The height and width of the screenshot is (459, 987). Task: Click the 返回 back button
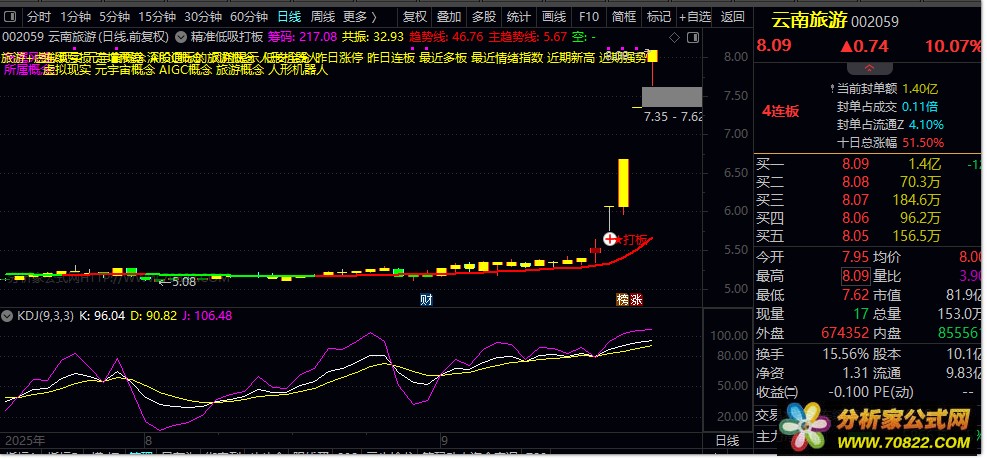733,16
